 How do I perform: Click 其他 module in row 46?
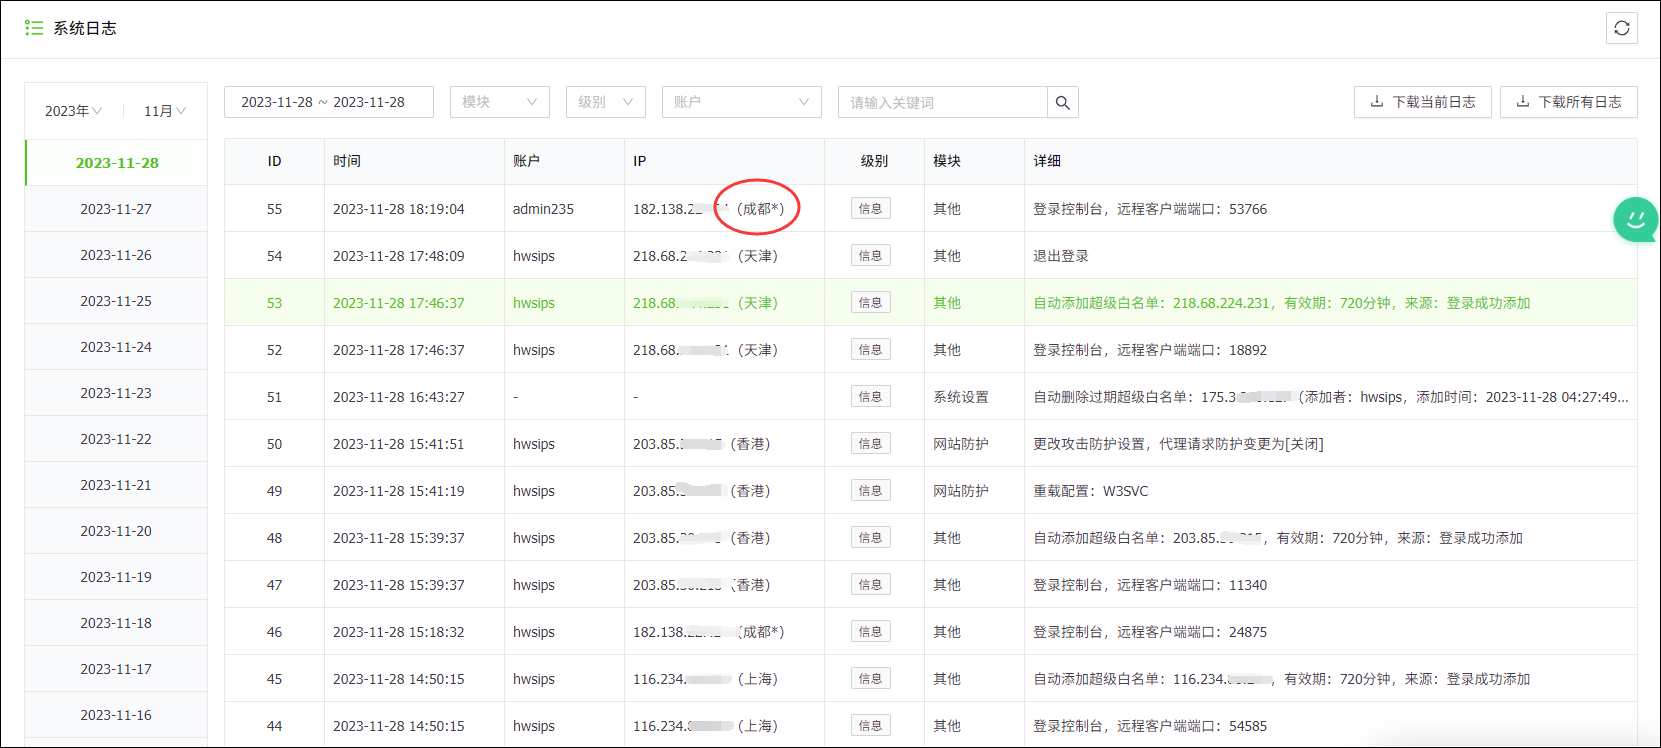coord(947,632)
